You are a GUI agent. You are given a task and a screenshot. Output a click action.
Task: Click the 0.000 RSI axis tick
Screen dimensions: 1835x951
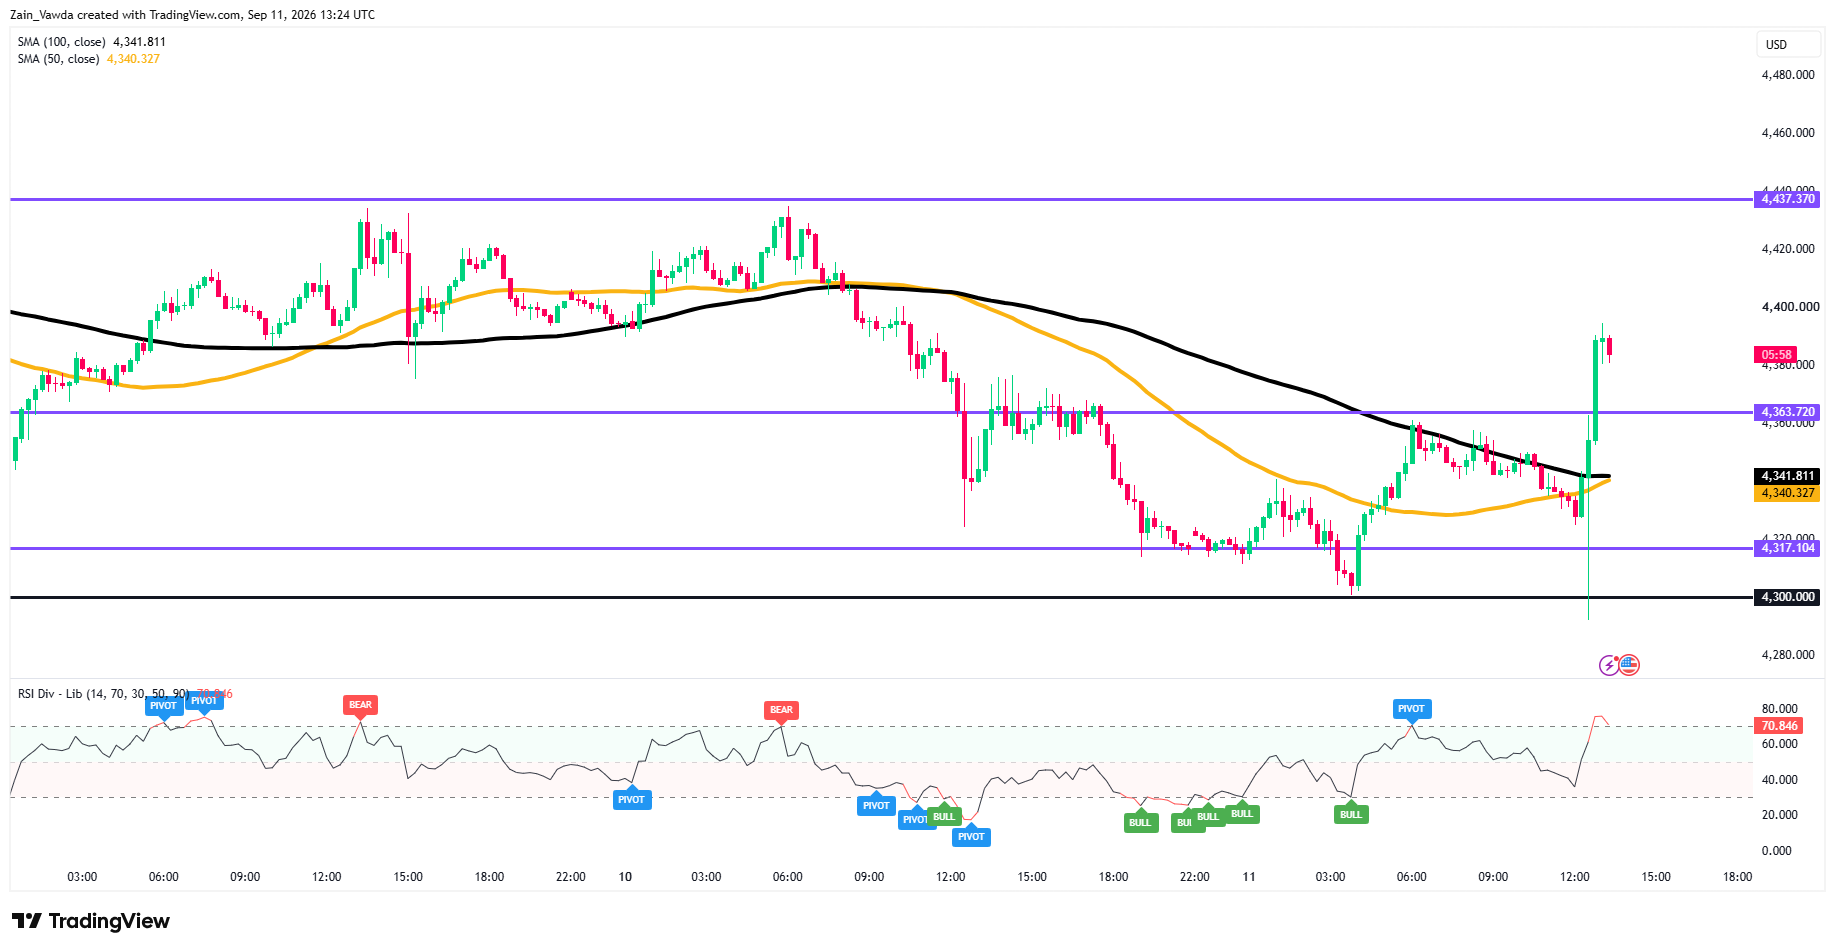(x=1776, y=851)
